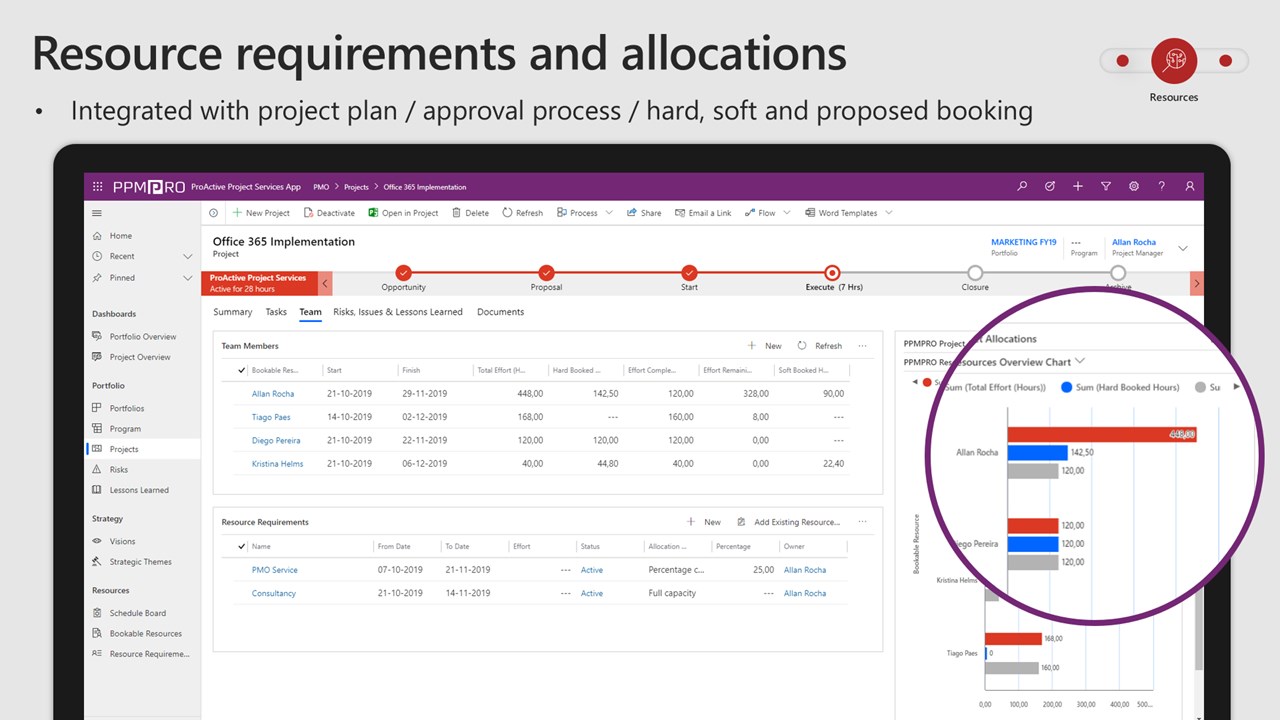Open Consultancy requirement link
Screen dimensions: 1280x720
(x=274, y=593)
